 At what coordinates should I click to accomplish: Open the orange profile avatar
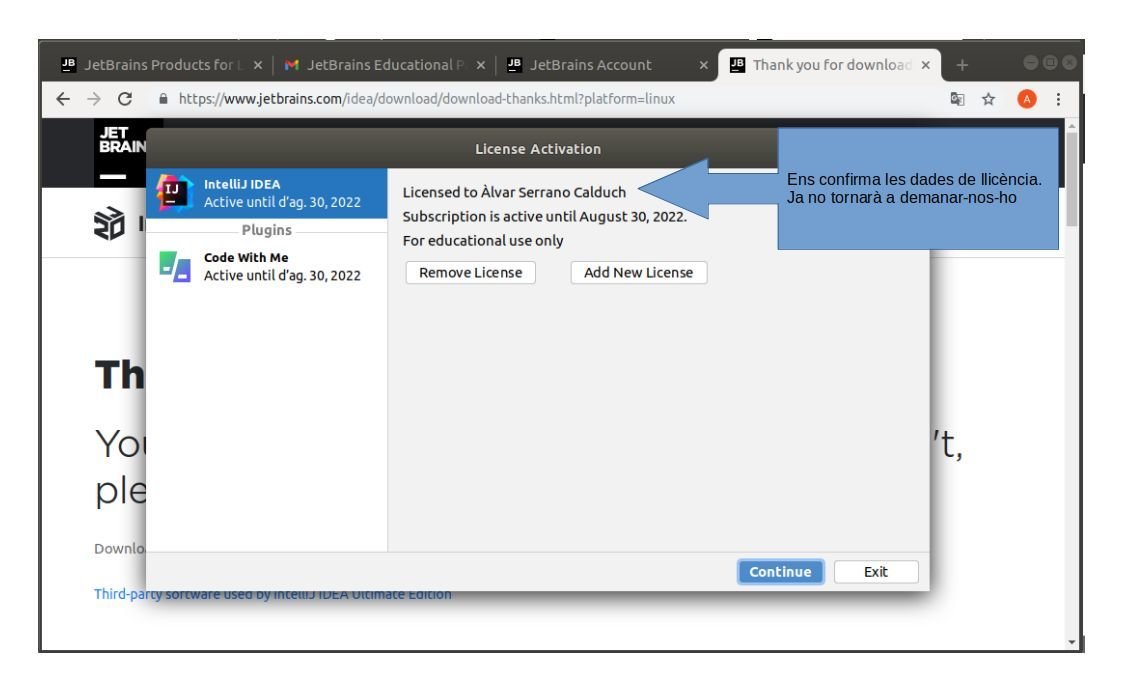tap(1026, 99)
